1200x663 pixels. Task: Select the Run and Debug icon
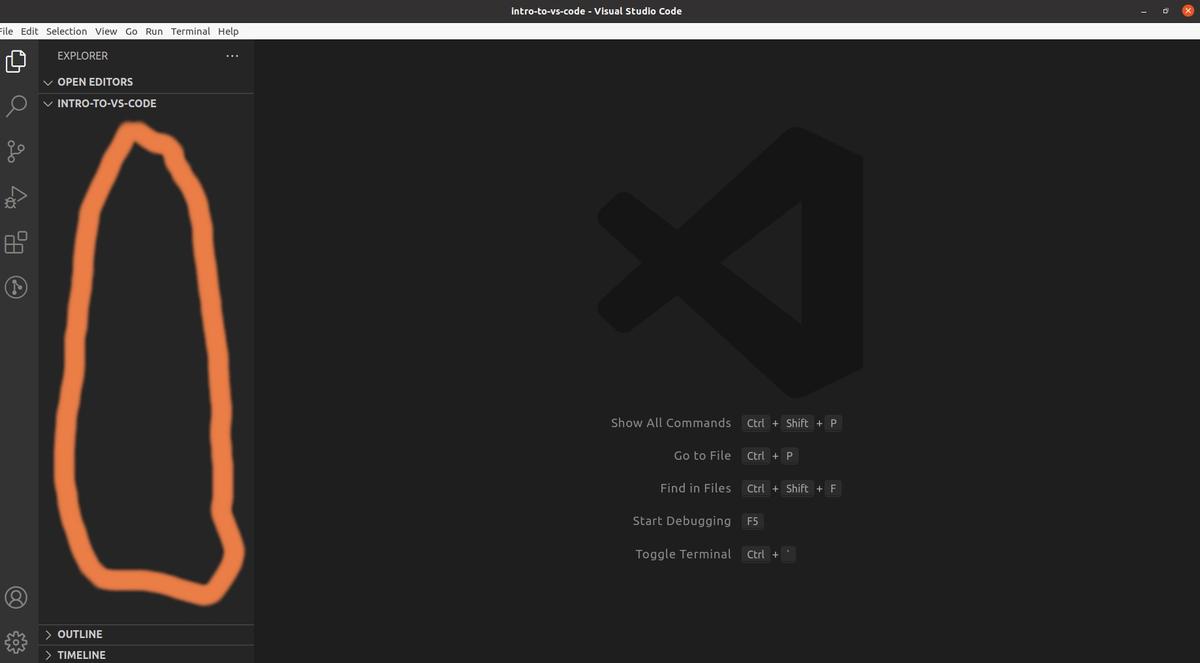pos(16,196)
